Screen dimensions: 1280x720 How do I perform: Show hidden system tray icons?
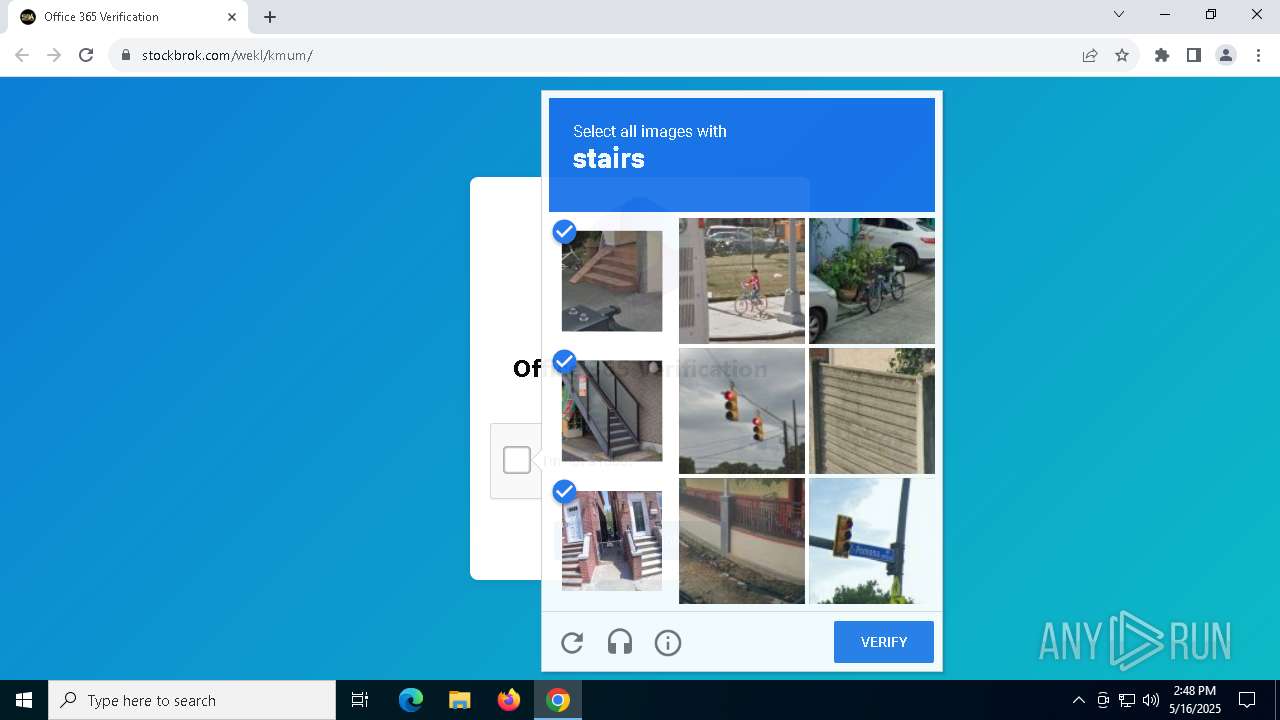pos(1078,700)
